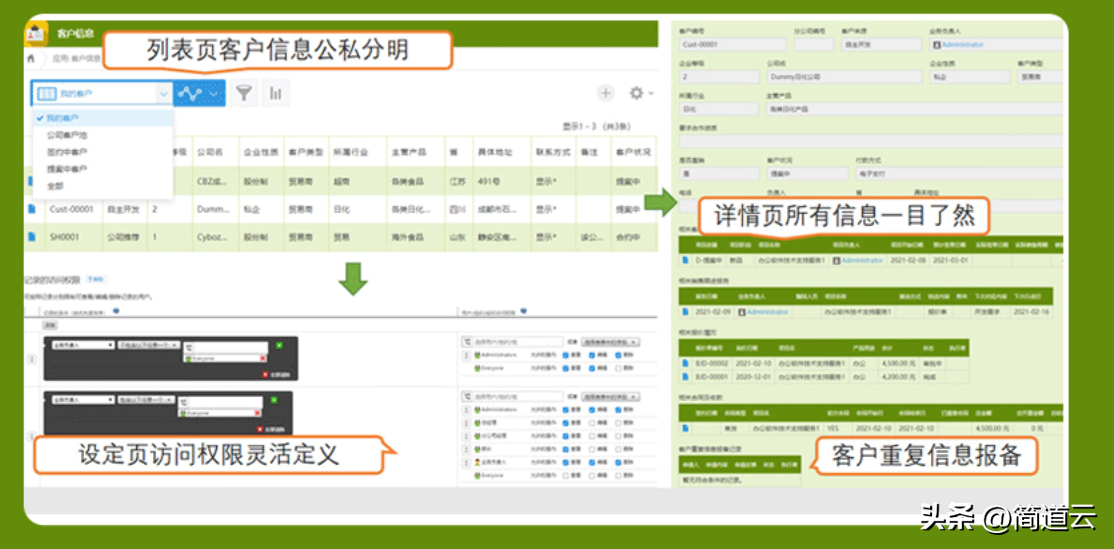Open operator dropdown in lower rule block

click(x=146, y=400)
